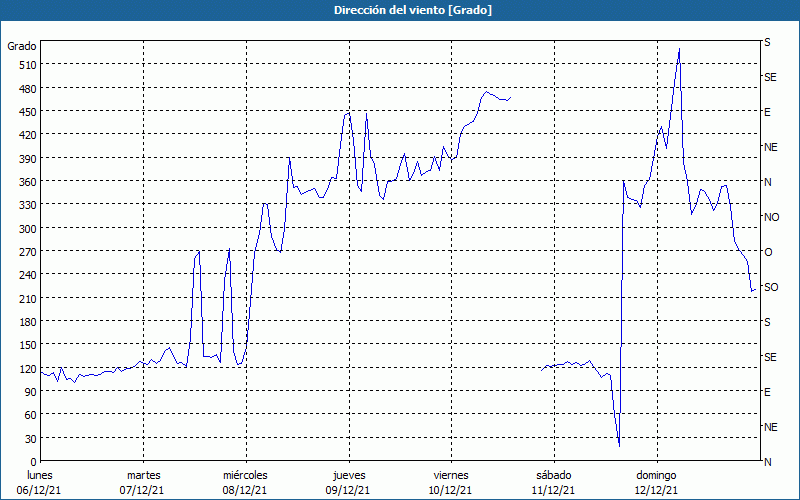Click the 'lunes' day label
Image resolution: width=800 pixels, height=500 pixels.
click(40, 475)
